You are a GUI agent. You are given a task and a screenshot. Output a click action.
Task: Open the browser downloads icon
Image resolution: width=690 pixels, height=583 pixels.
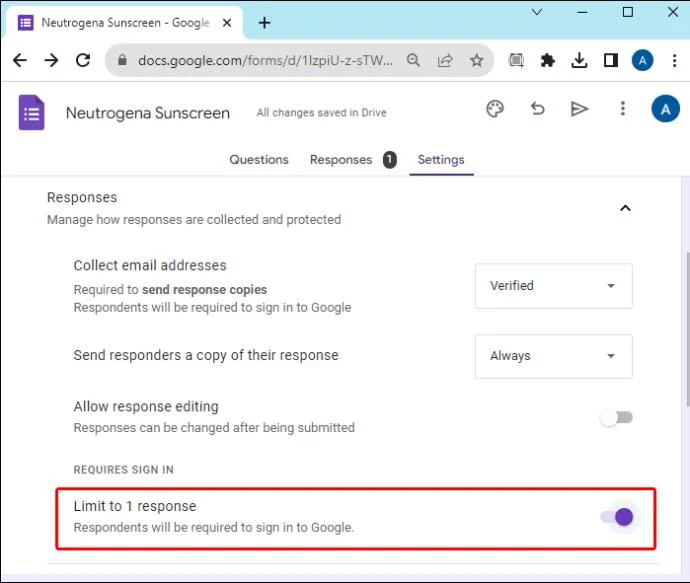point(579,60)
